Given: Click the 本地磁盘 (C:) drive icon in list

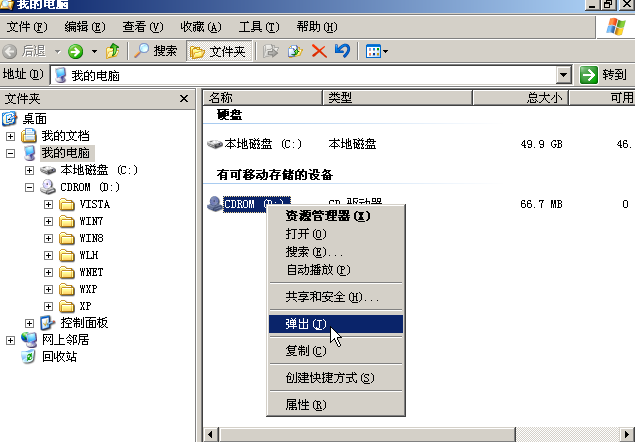Looking at the screenshot, I should click(x=215, y=144).
